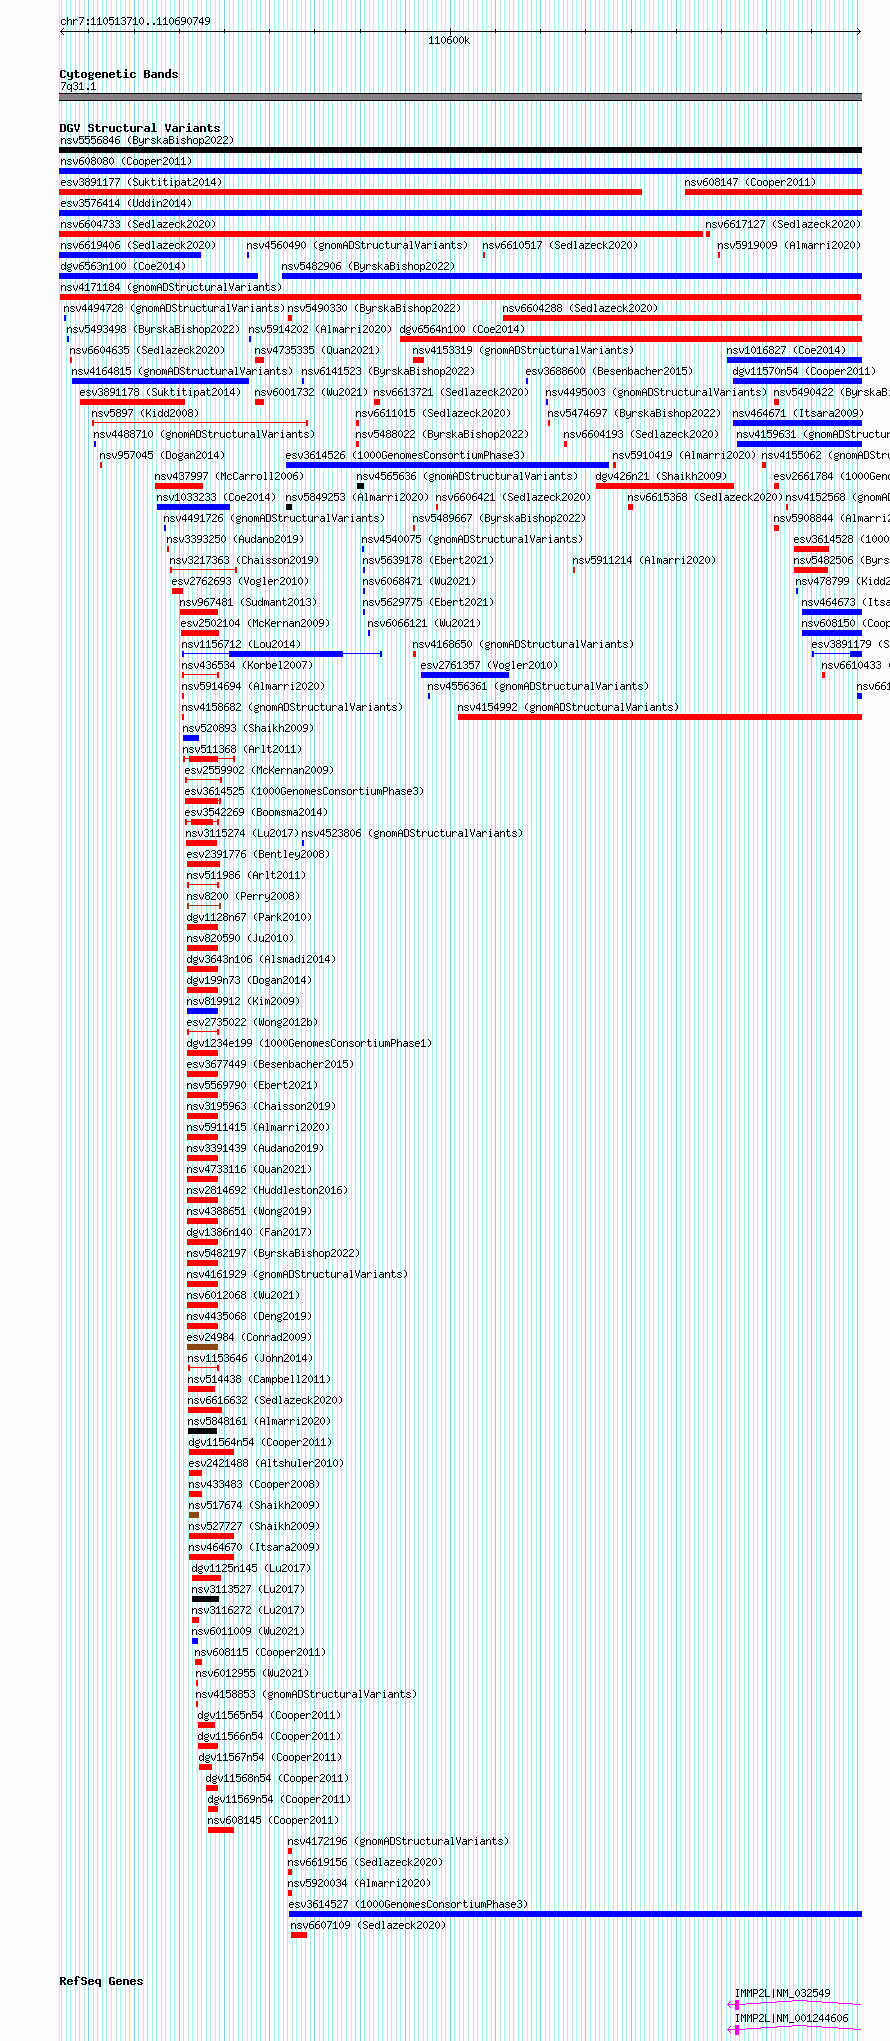Image resolution: width=890 pixels, height=2041 pixels.
Task: Click the 110600k ruler marker
Action: pos(448,40)
